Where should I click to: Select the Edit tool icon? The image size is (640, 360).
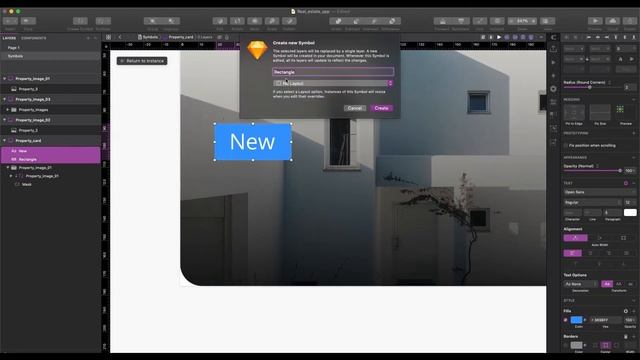[220, 21]
